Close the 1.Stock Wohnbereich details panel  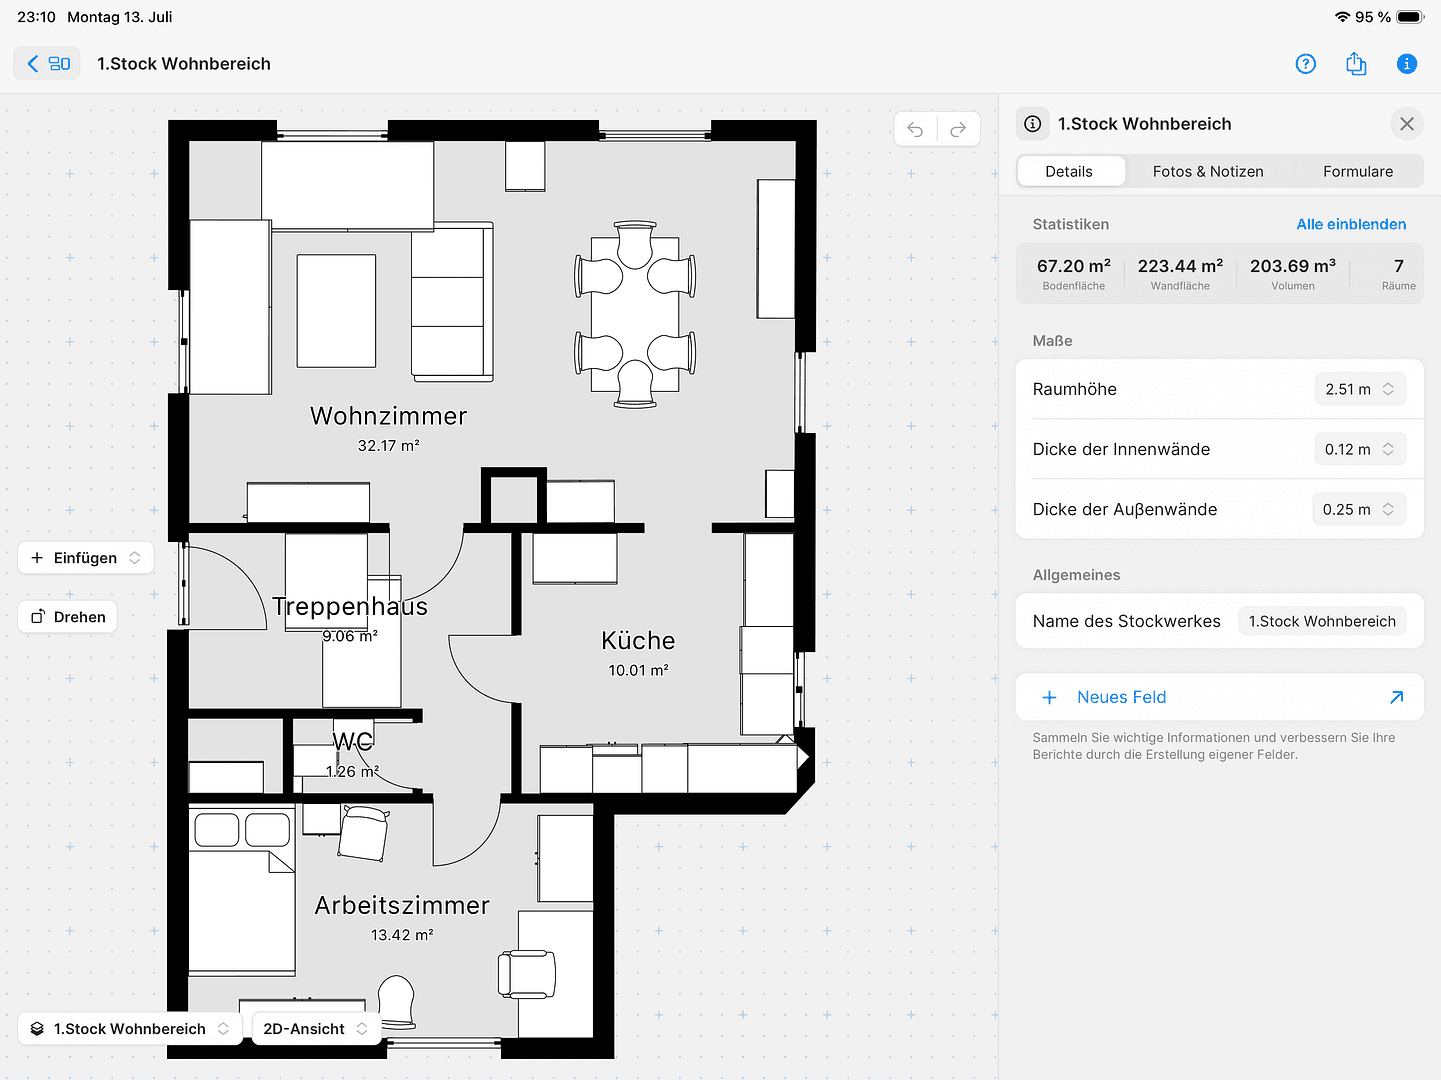pyautogui.click(x=1406, y=124)
